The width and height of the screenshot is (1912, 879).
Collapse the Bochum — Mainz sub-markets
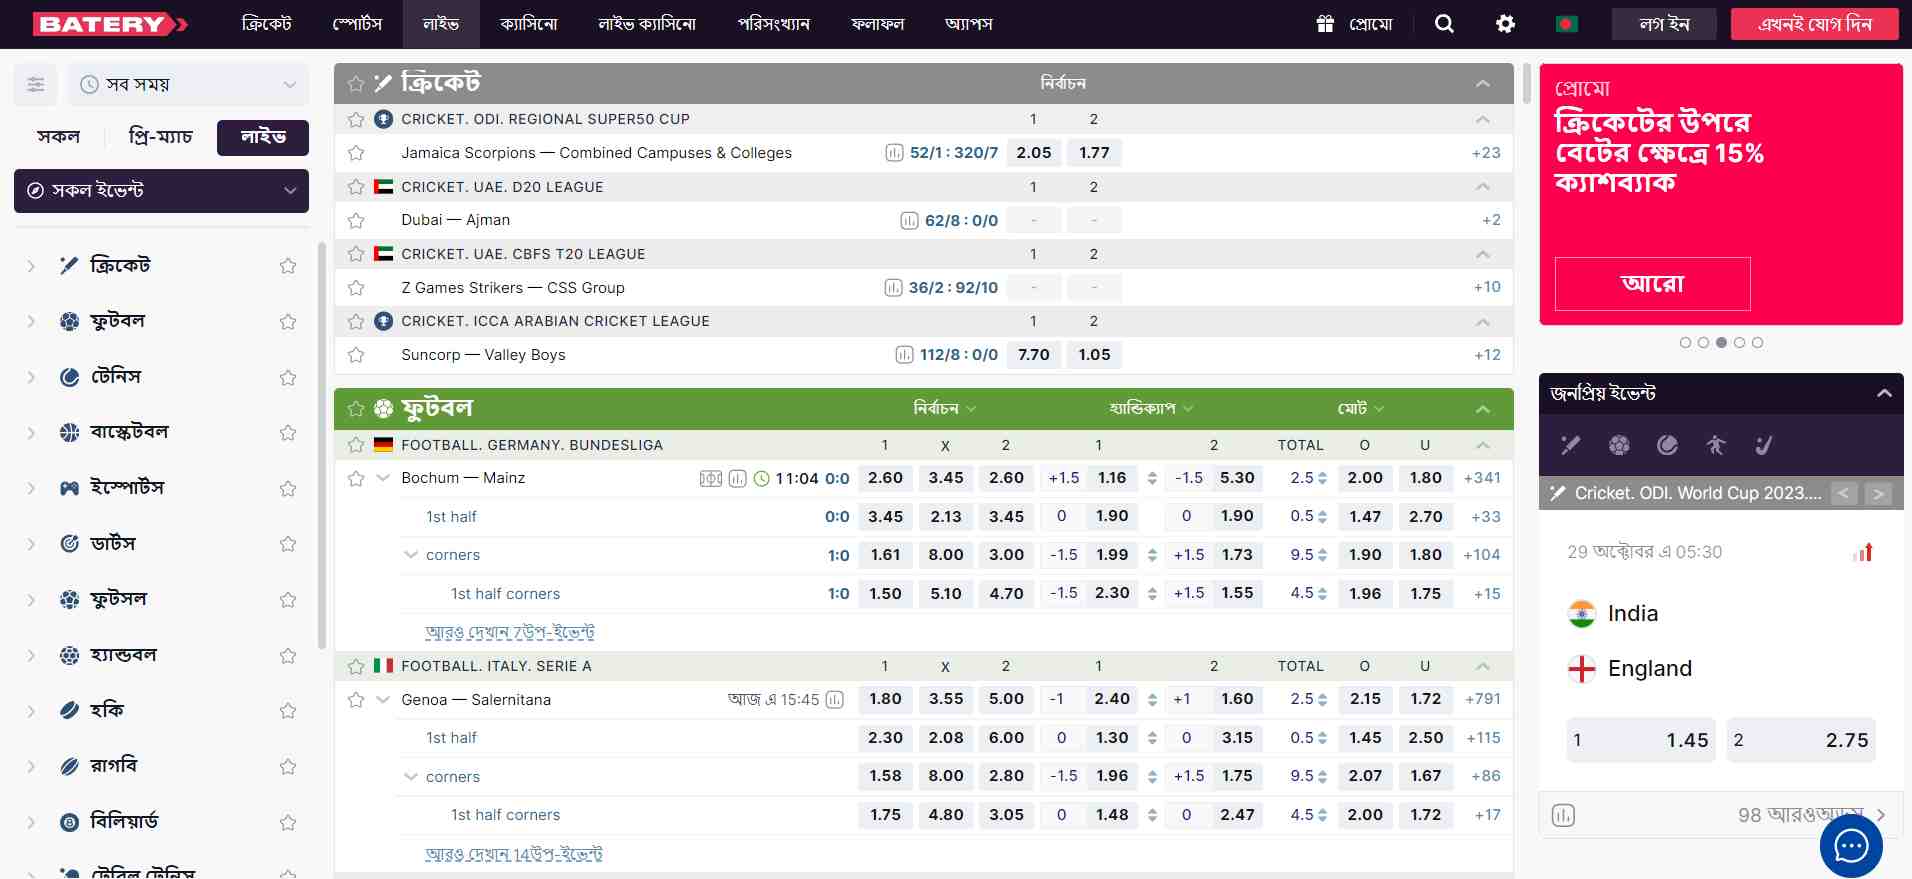click(x=383, y=478)
